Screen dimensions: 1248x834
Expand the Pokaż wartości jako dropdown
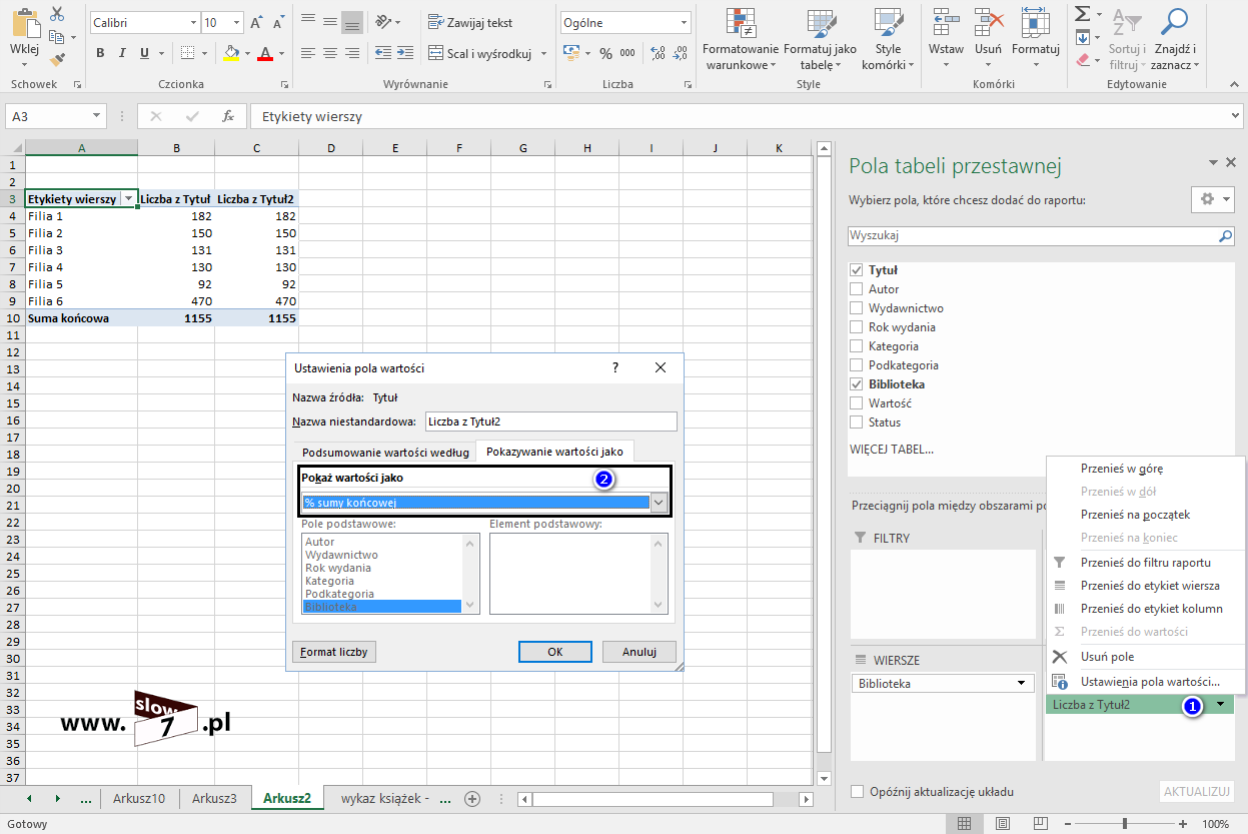point(659,502)
